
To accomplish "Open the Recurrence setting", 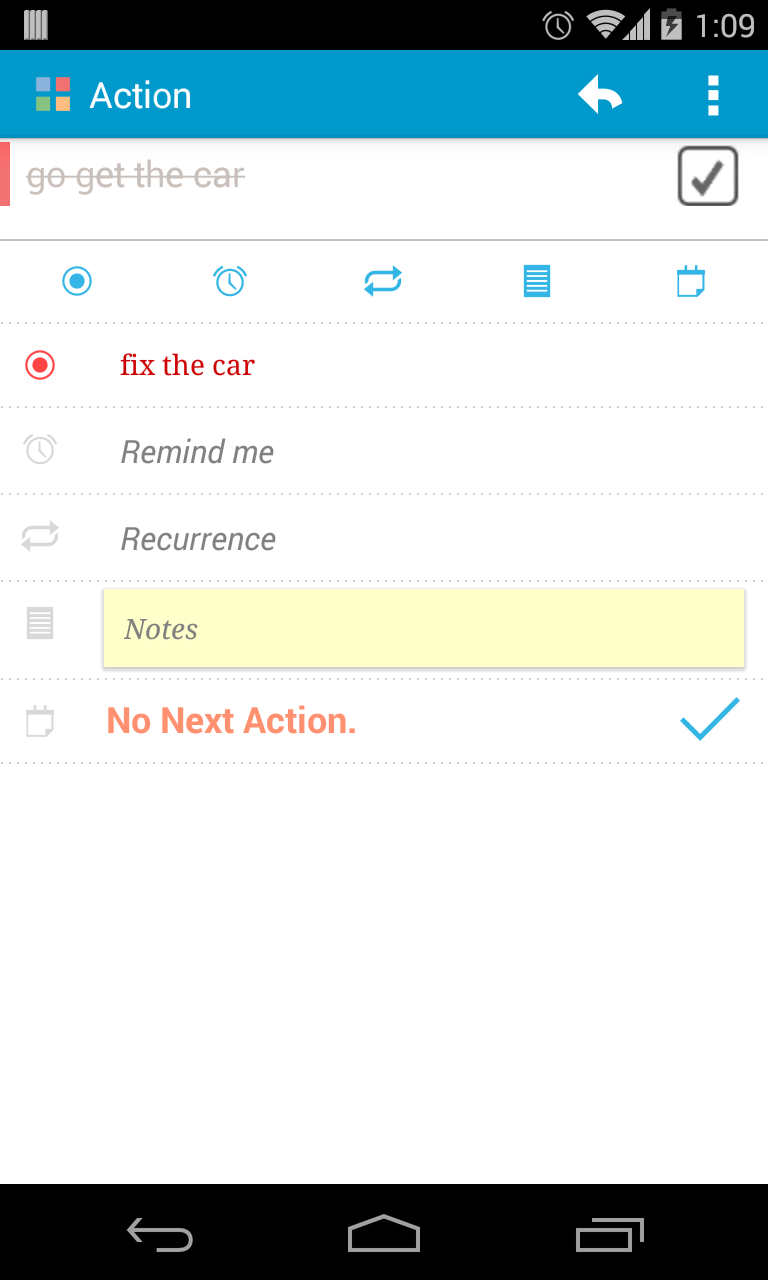I will [x=198, y=539].
